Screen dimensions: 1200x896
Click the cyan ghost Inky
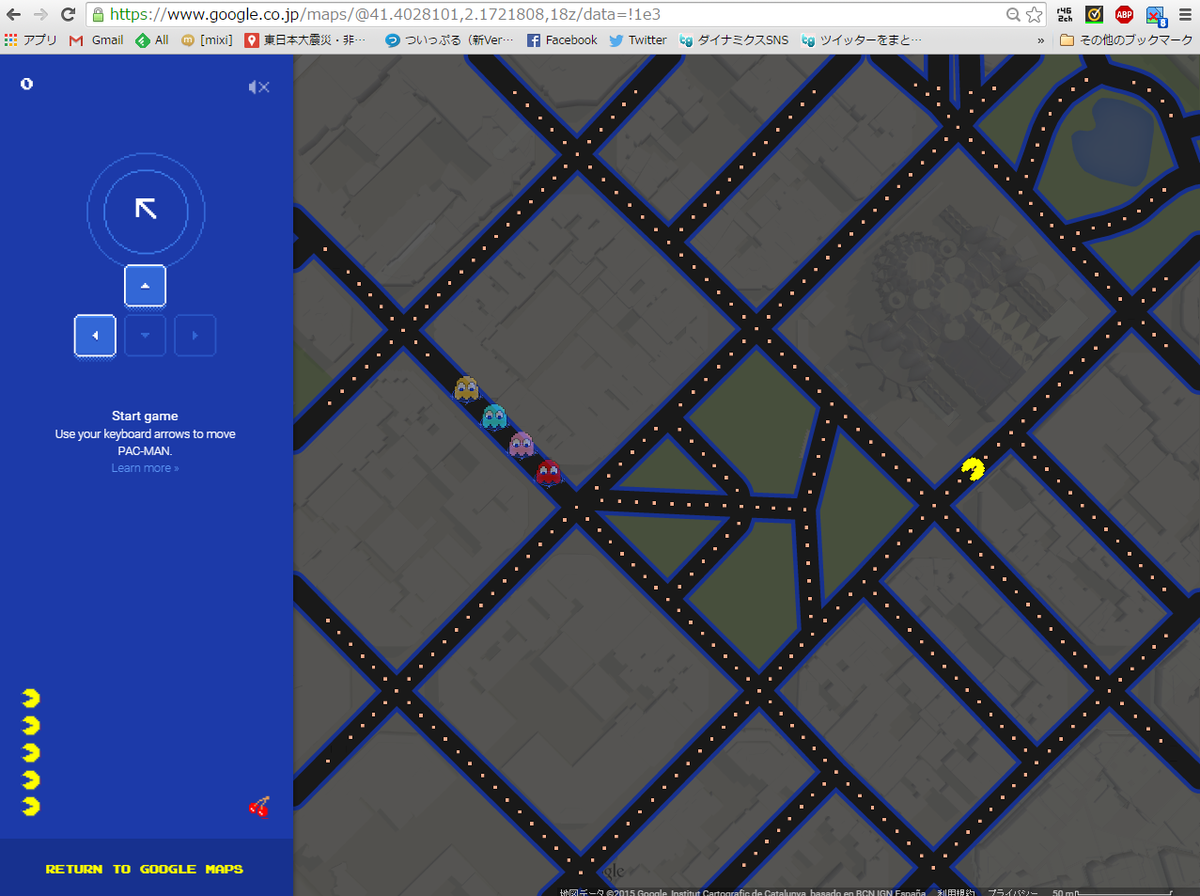494,416
